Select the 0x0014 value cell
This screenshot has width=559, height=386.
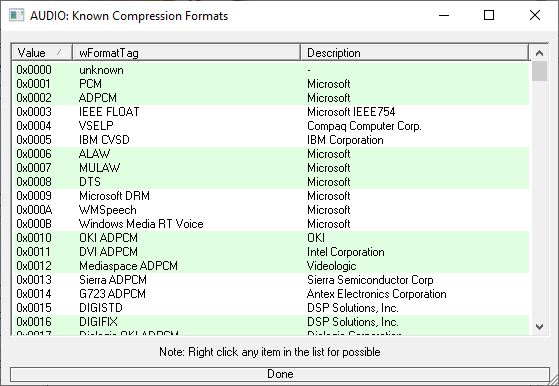point(34,294)
